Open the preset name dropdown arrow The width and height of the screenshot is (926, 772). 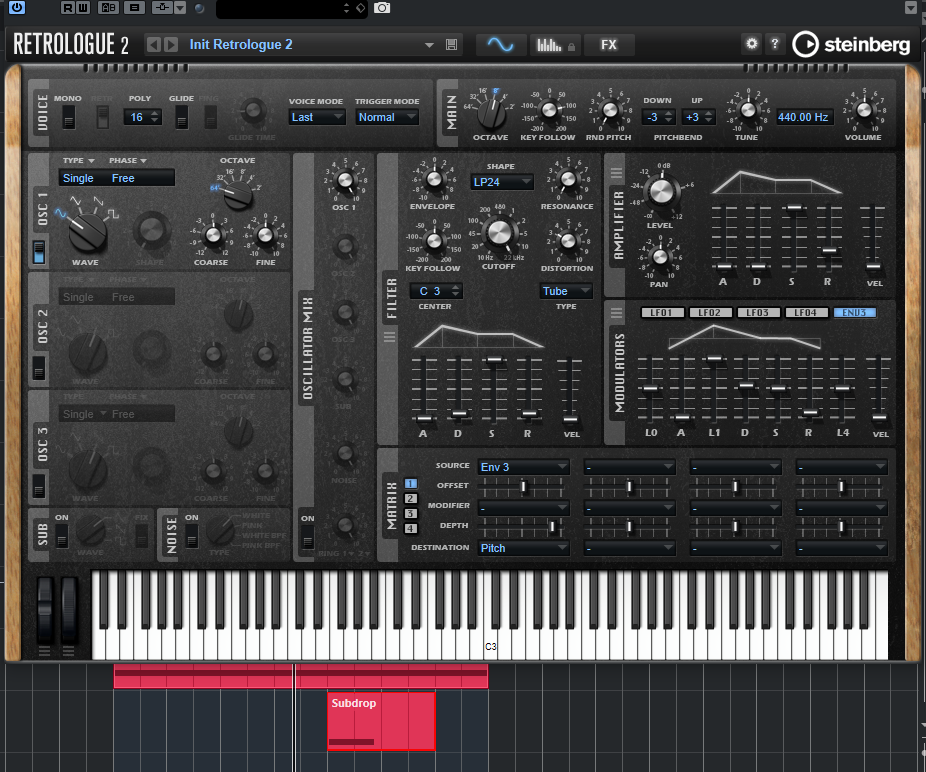coord(429,45)
